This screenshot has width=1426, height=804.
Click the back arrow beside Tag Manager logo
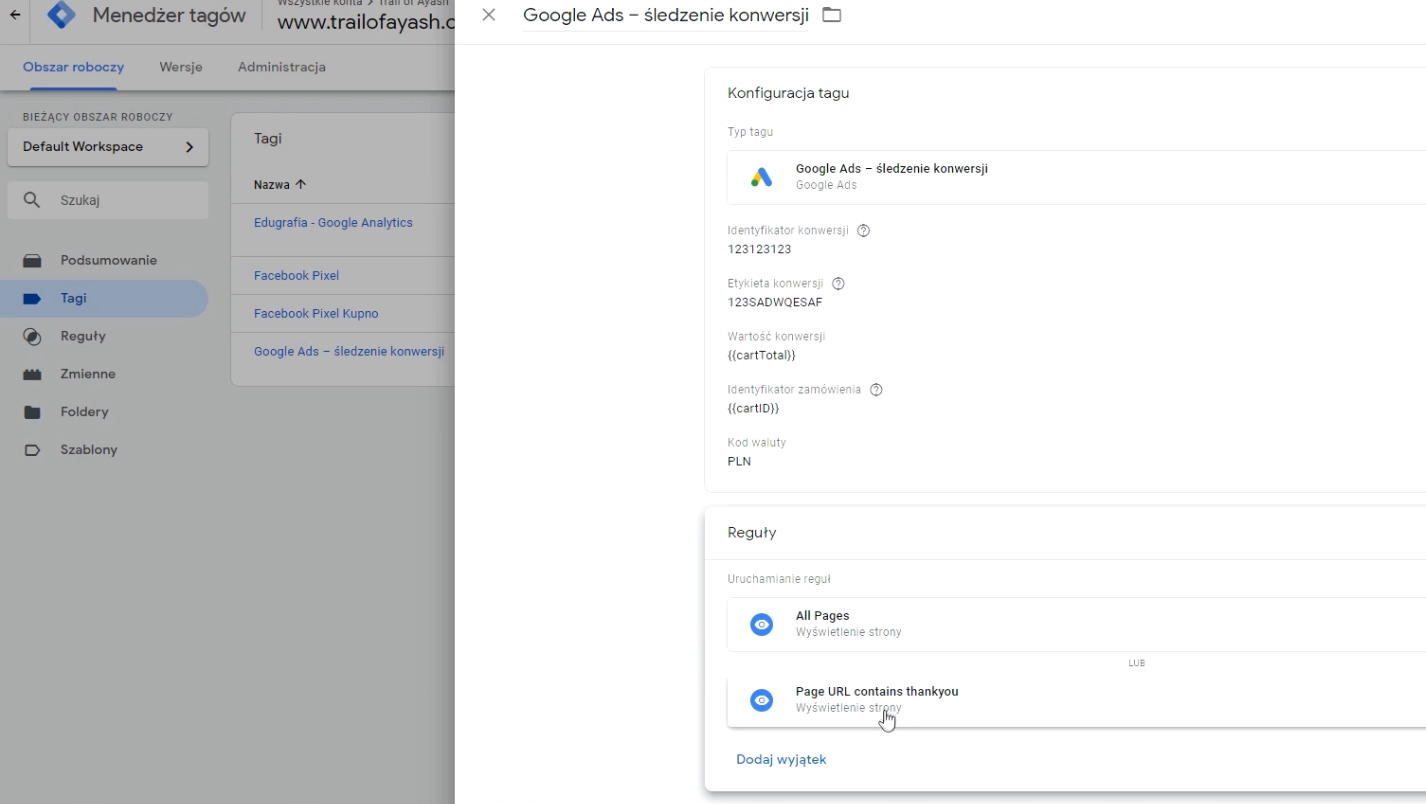[15, 15]
